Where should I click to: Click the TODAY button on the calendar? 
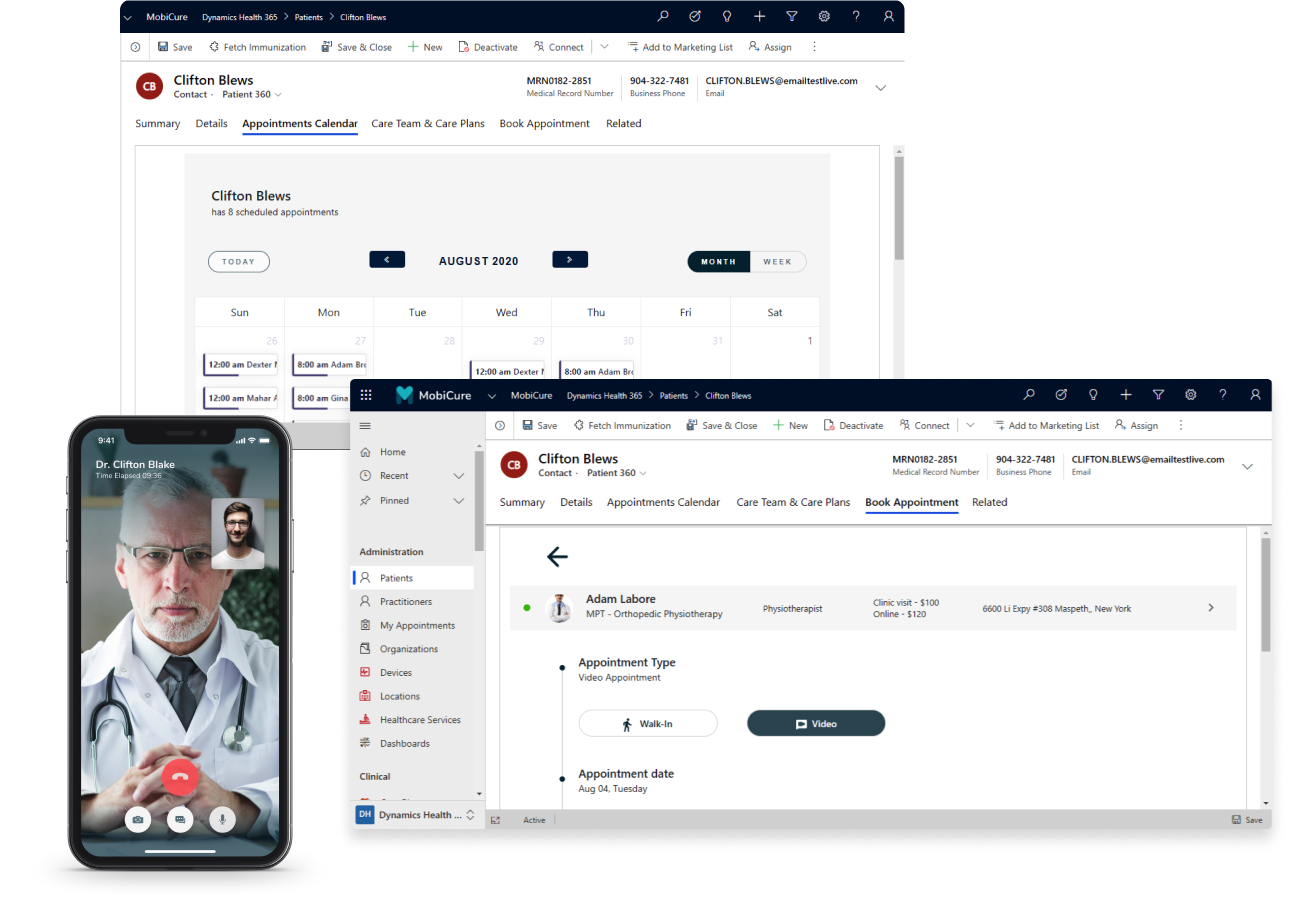(x=239, y=262)
